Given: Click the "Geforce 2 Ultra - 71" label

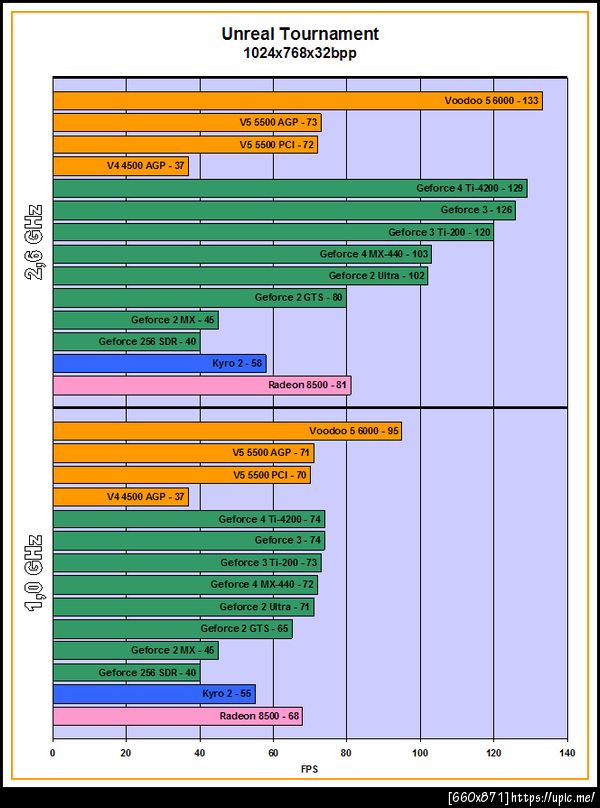Looking at the screenshot, I should tap(265, 607).
